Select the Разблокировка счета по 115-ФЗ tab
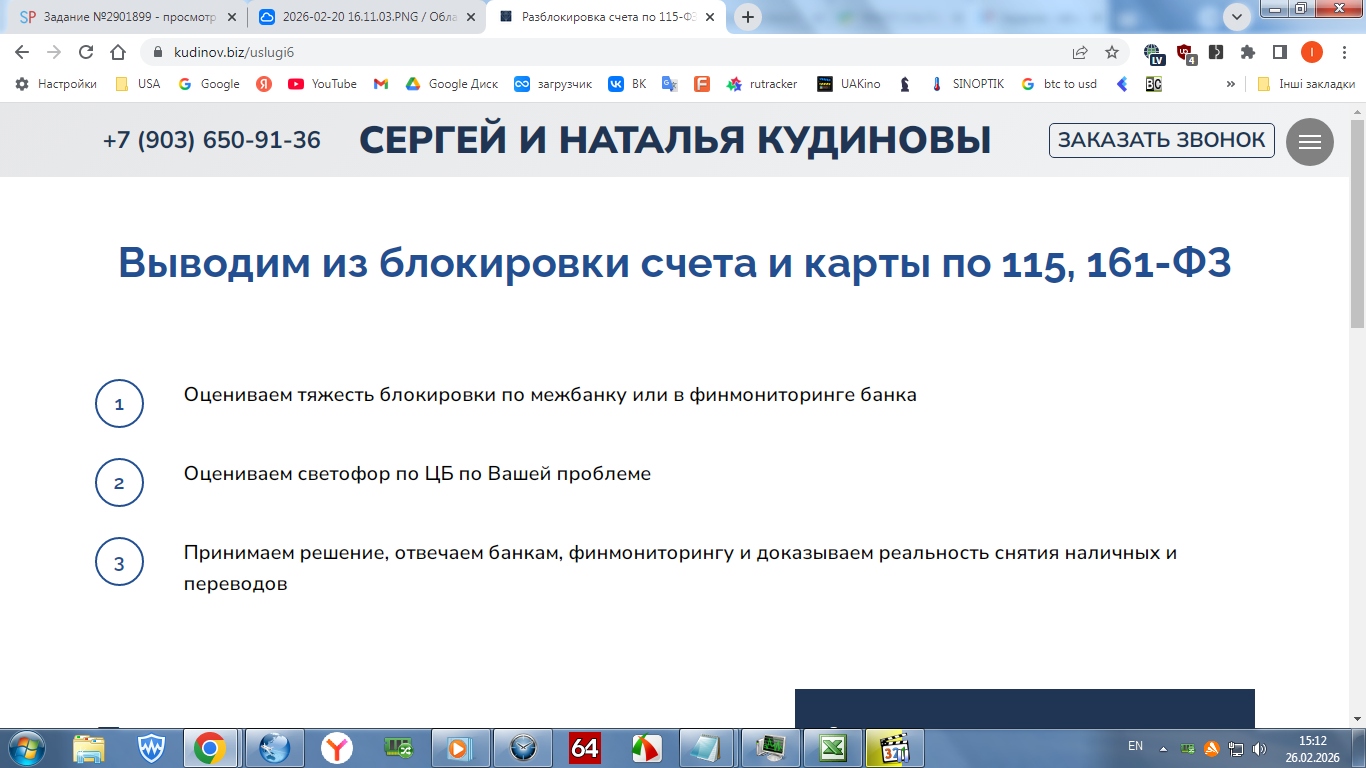 coord(608,17)
